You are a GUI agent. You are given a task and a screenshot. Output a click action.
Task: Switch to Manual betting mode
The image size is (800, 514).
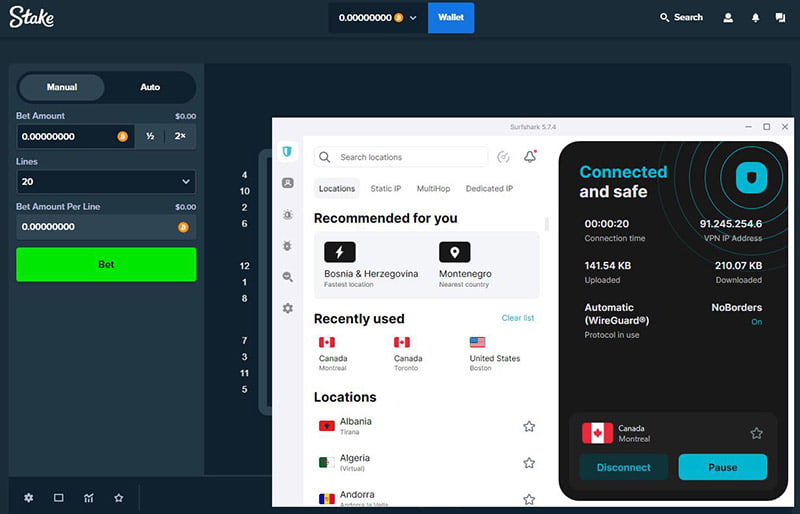62,87
